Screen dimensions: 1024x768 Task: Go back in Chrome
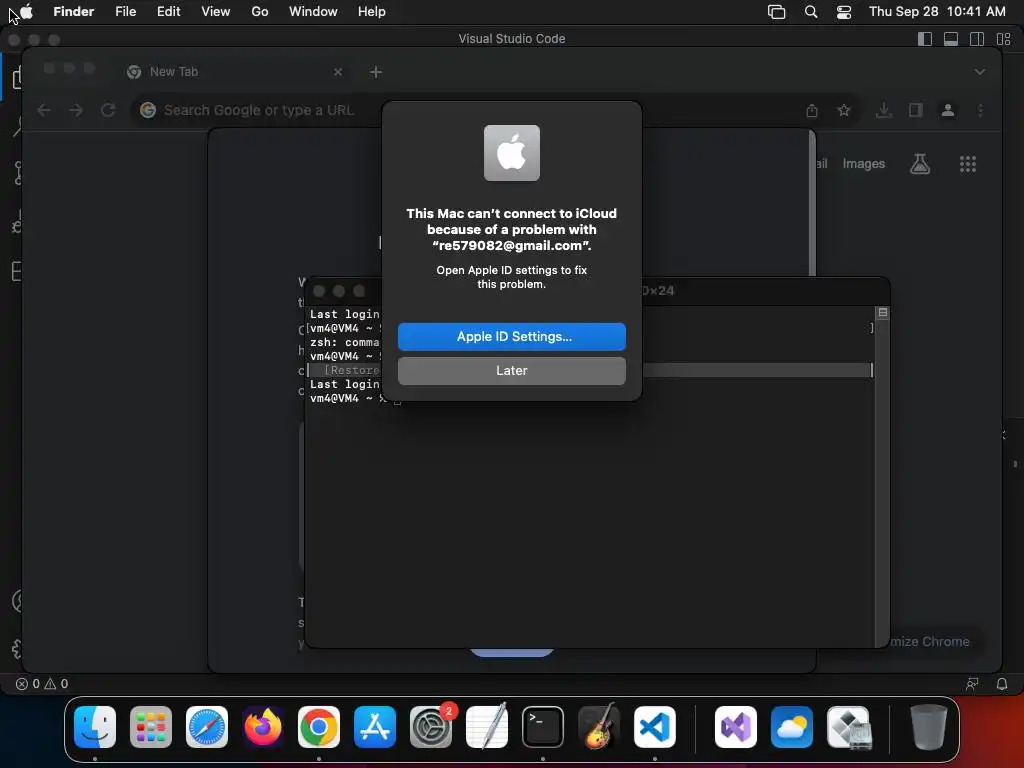(44, 110)
